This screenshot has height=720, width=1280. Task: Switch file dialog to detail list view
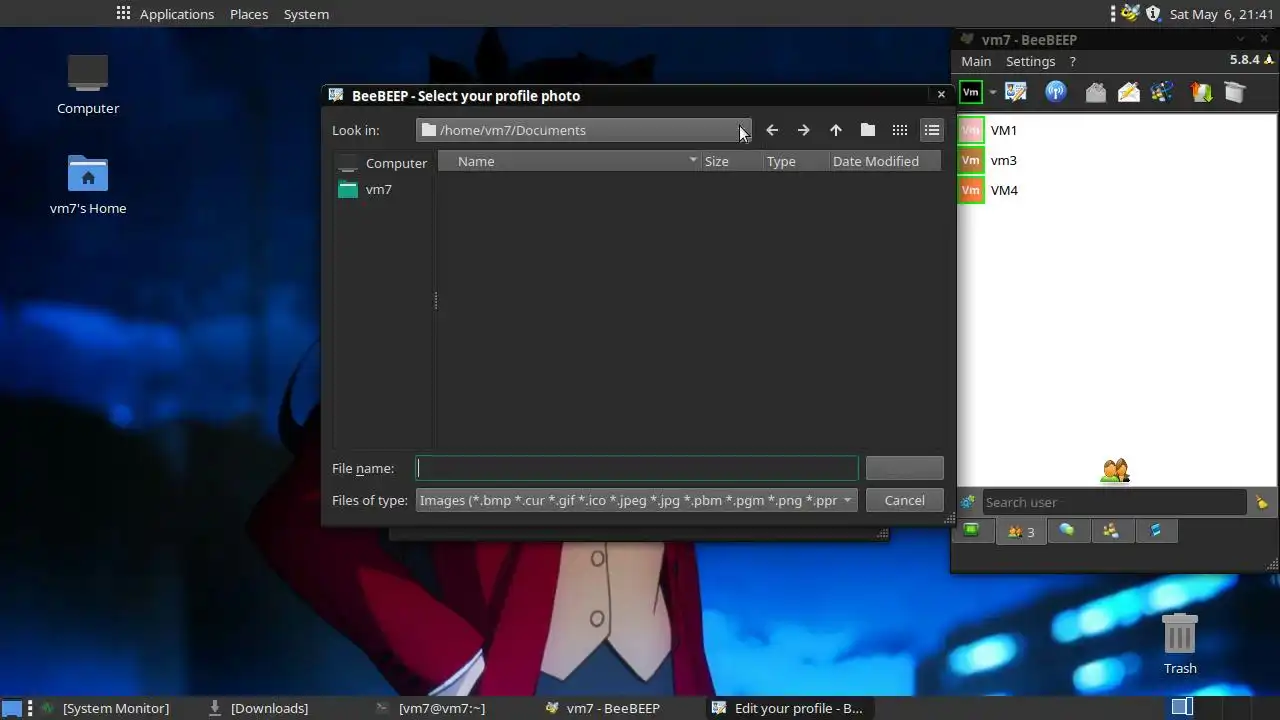click(932, 130)
